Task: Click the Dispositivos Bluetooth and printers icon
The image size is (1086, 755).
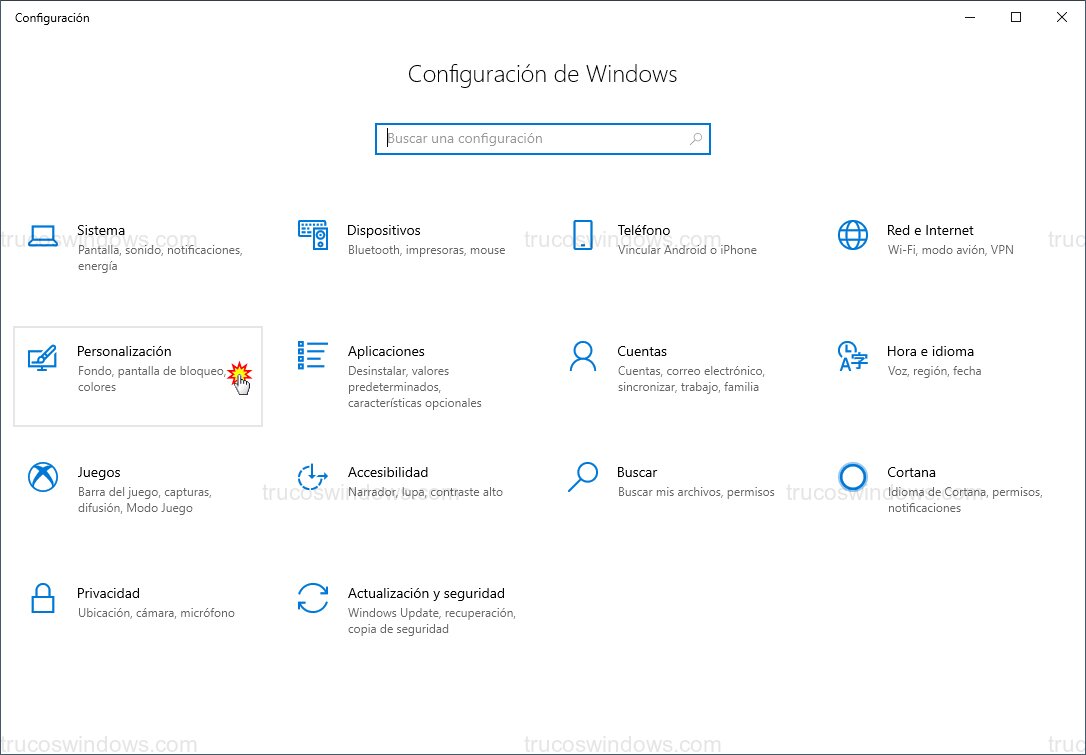Action: (313, 237)
